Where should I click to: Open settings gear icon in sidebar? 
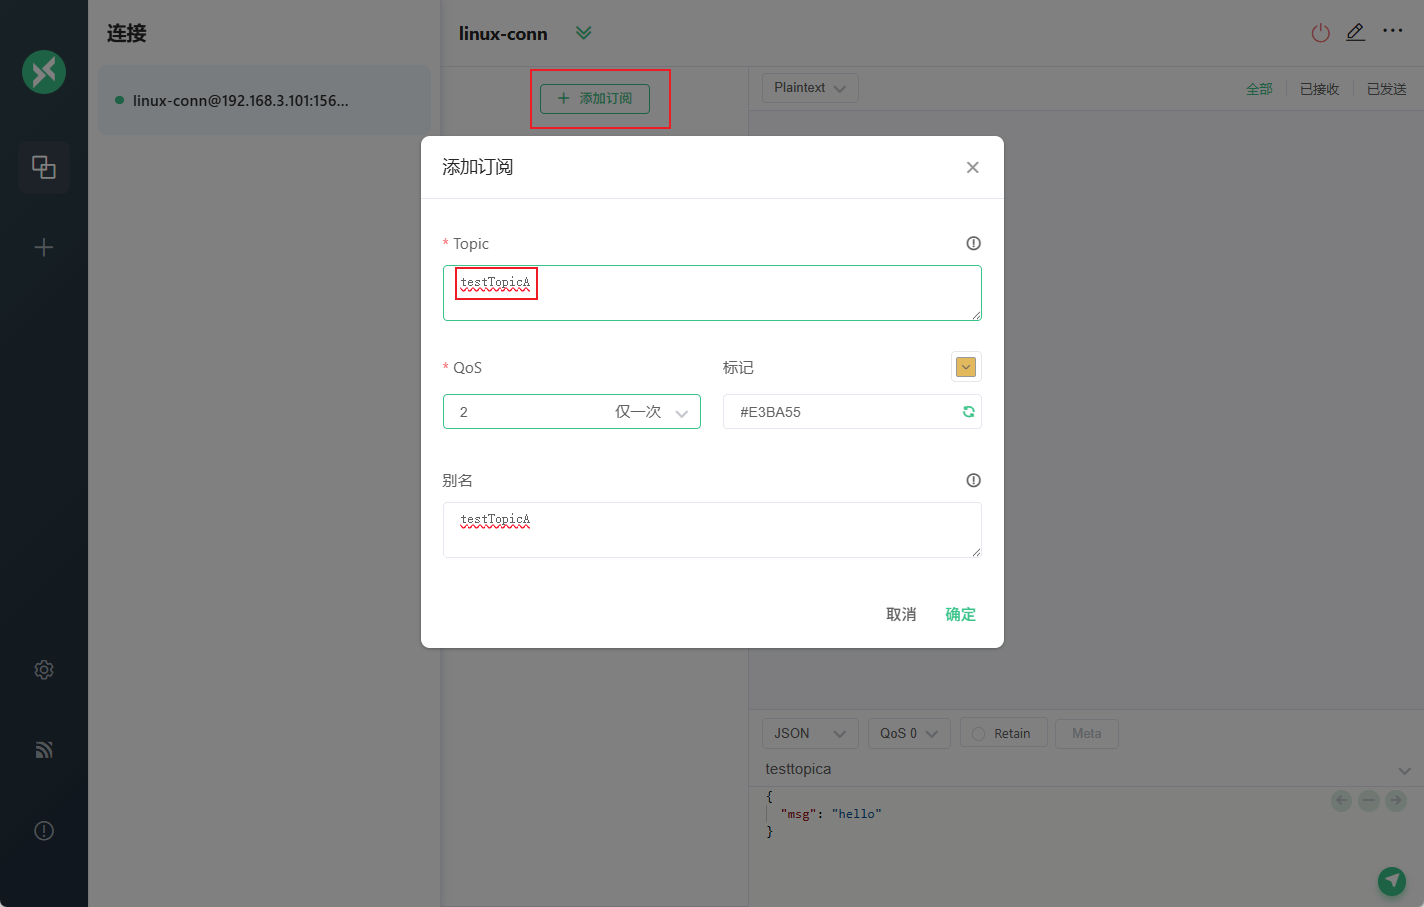[44, 670]
